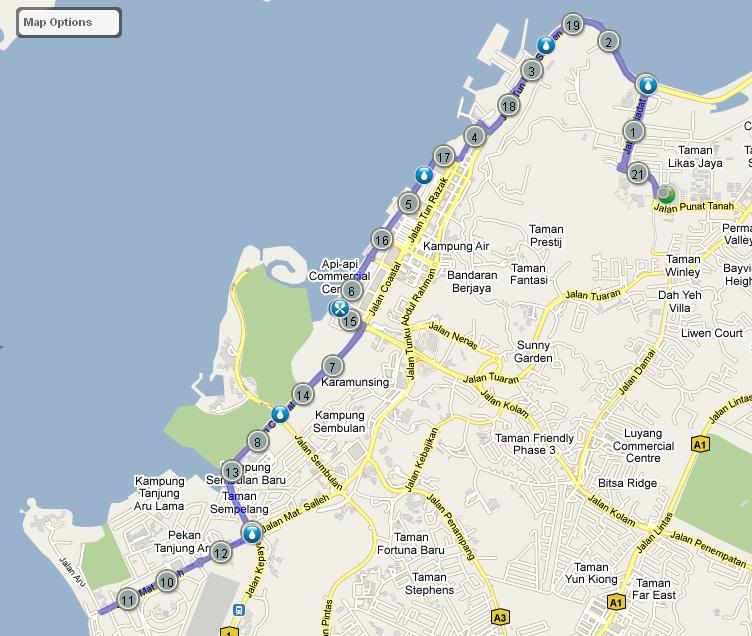Click route marker 21
The height and width of the screenshot is (636, 752).
[x=637, y=174]
